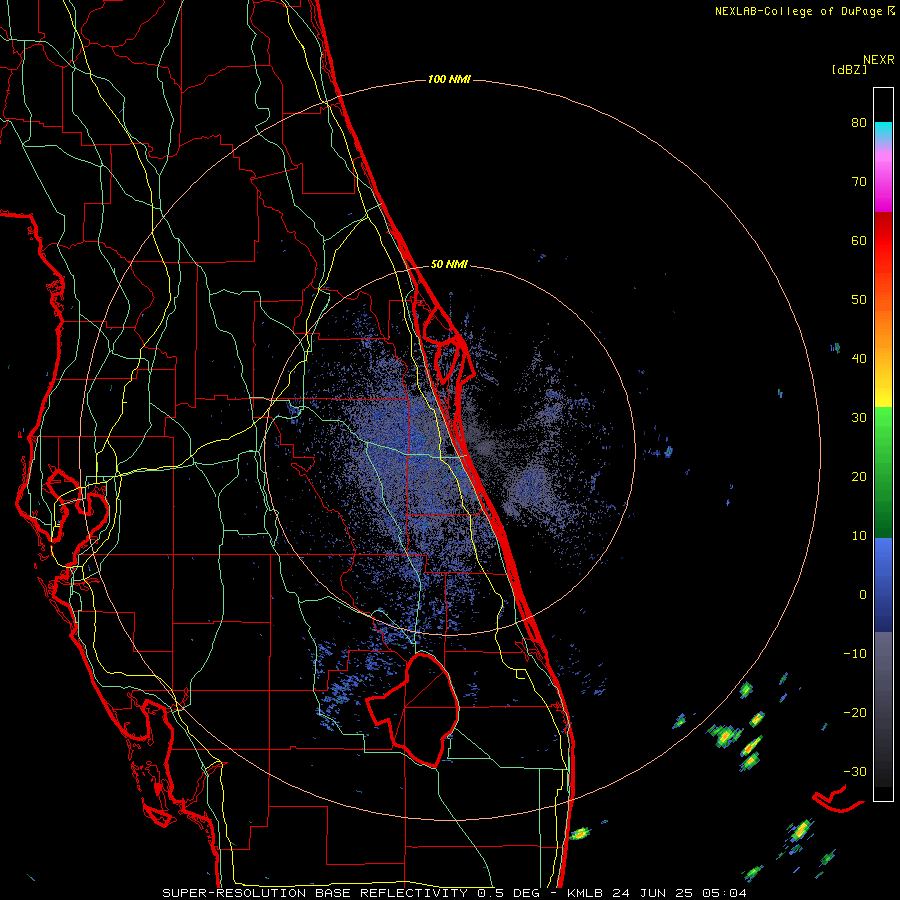
Task: Click the 80 value on dBZ scale
Action: coord(859,123)
